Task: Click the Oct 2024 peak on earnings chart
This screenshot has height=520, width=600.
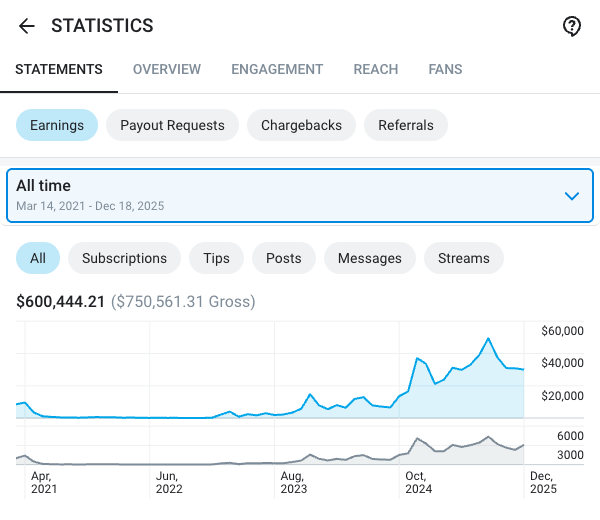Action: tap(416, 357)
